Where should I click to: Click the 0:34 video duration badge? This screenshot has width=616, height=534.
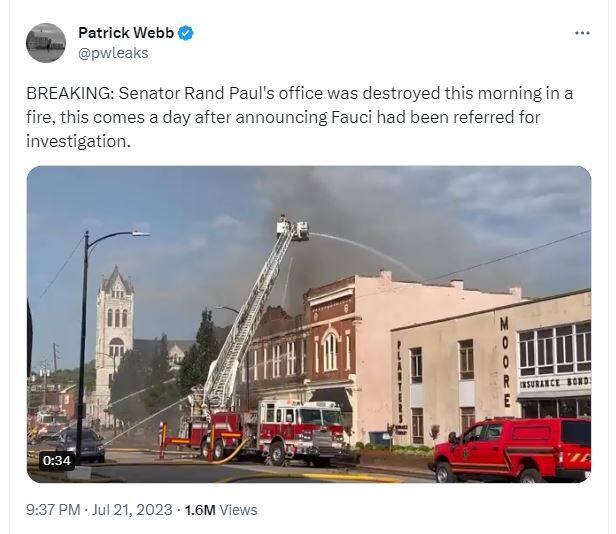57,460
